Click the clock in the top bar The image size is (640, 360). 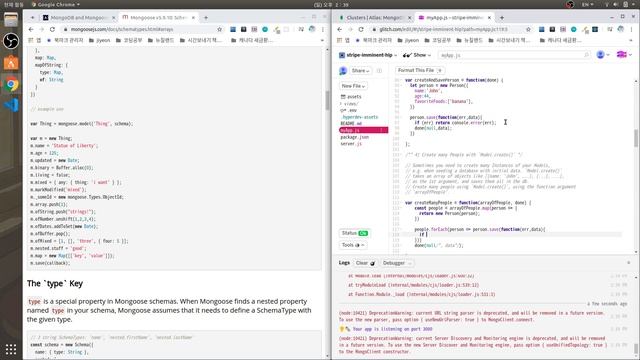[331, 4]
